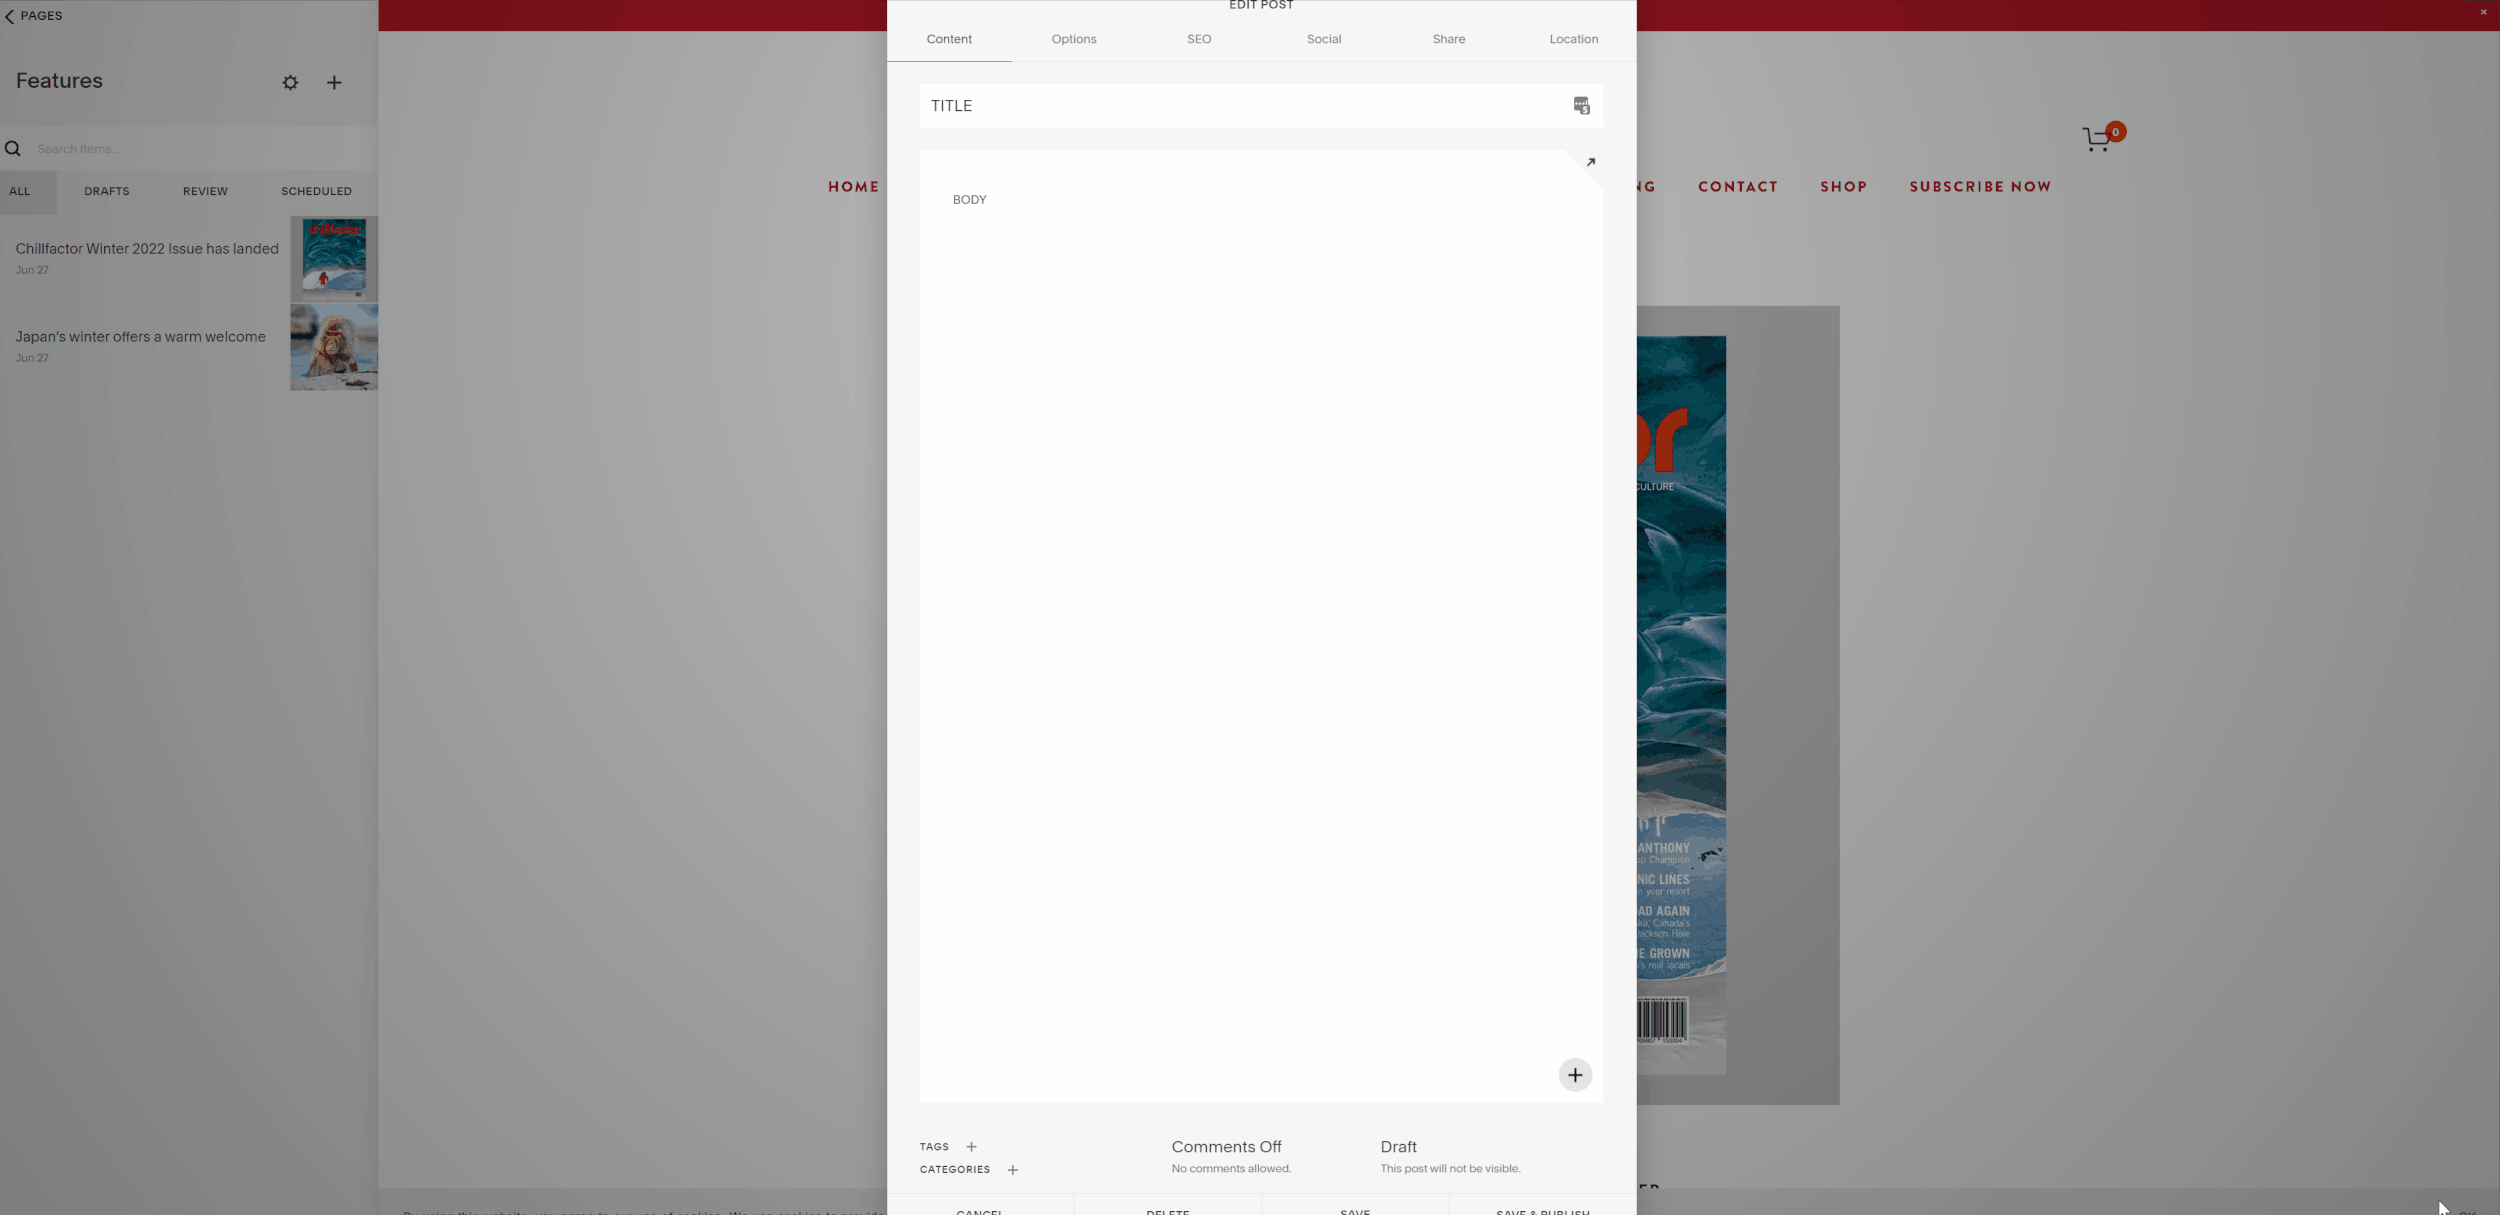Screen dimensions: 2500x1215
Task: Click the Subscribe Now navigation link
Action: pyautogui.click(x=1979, y=187)
